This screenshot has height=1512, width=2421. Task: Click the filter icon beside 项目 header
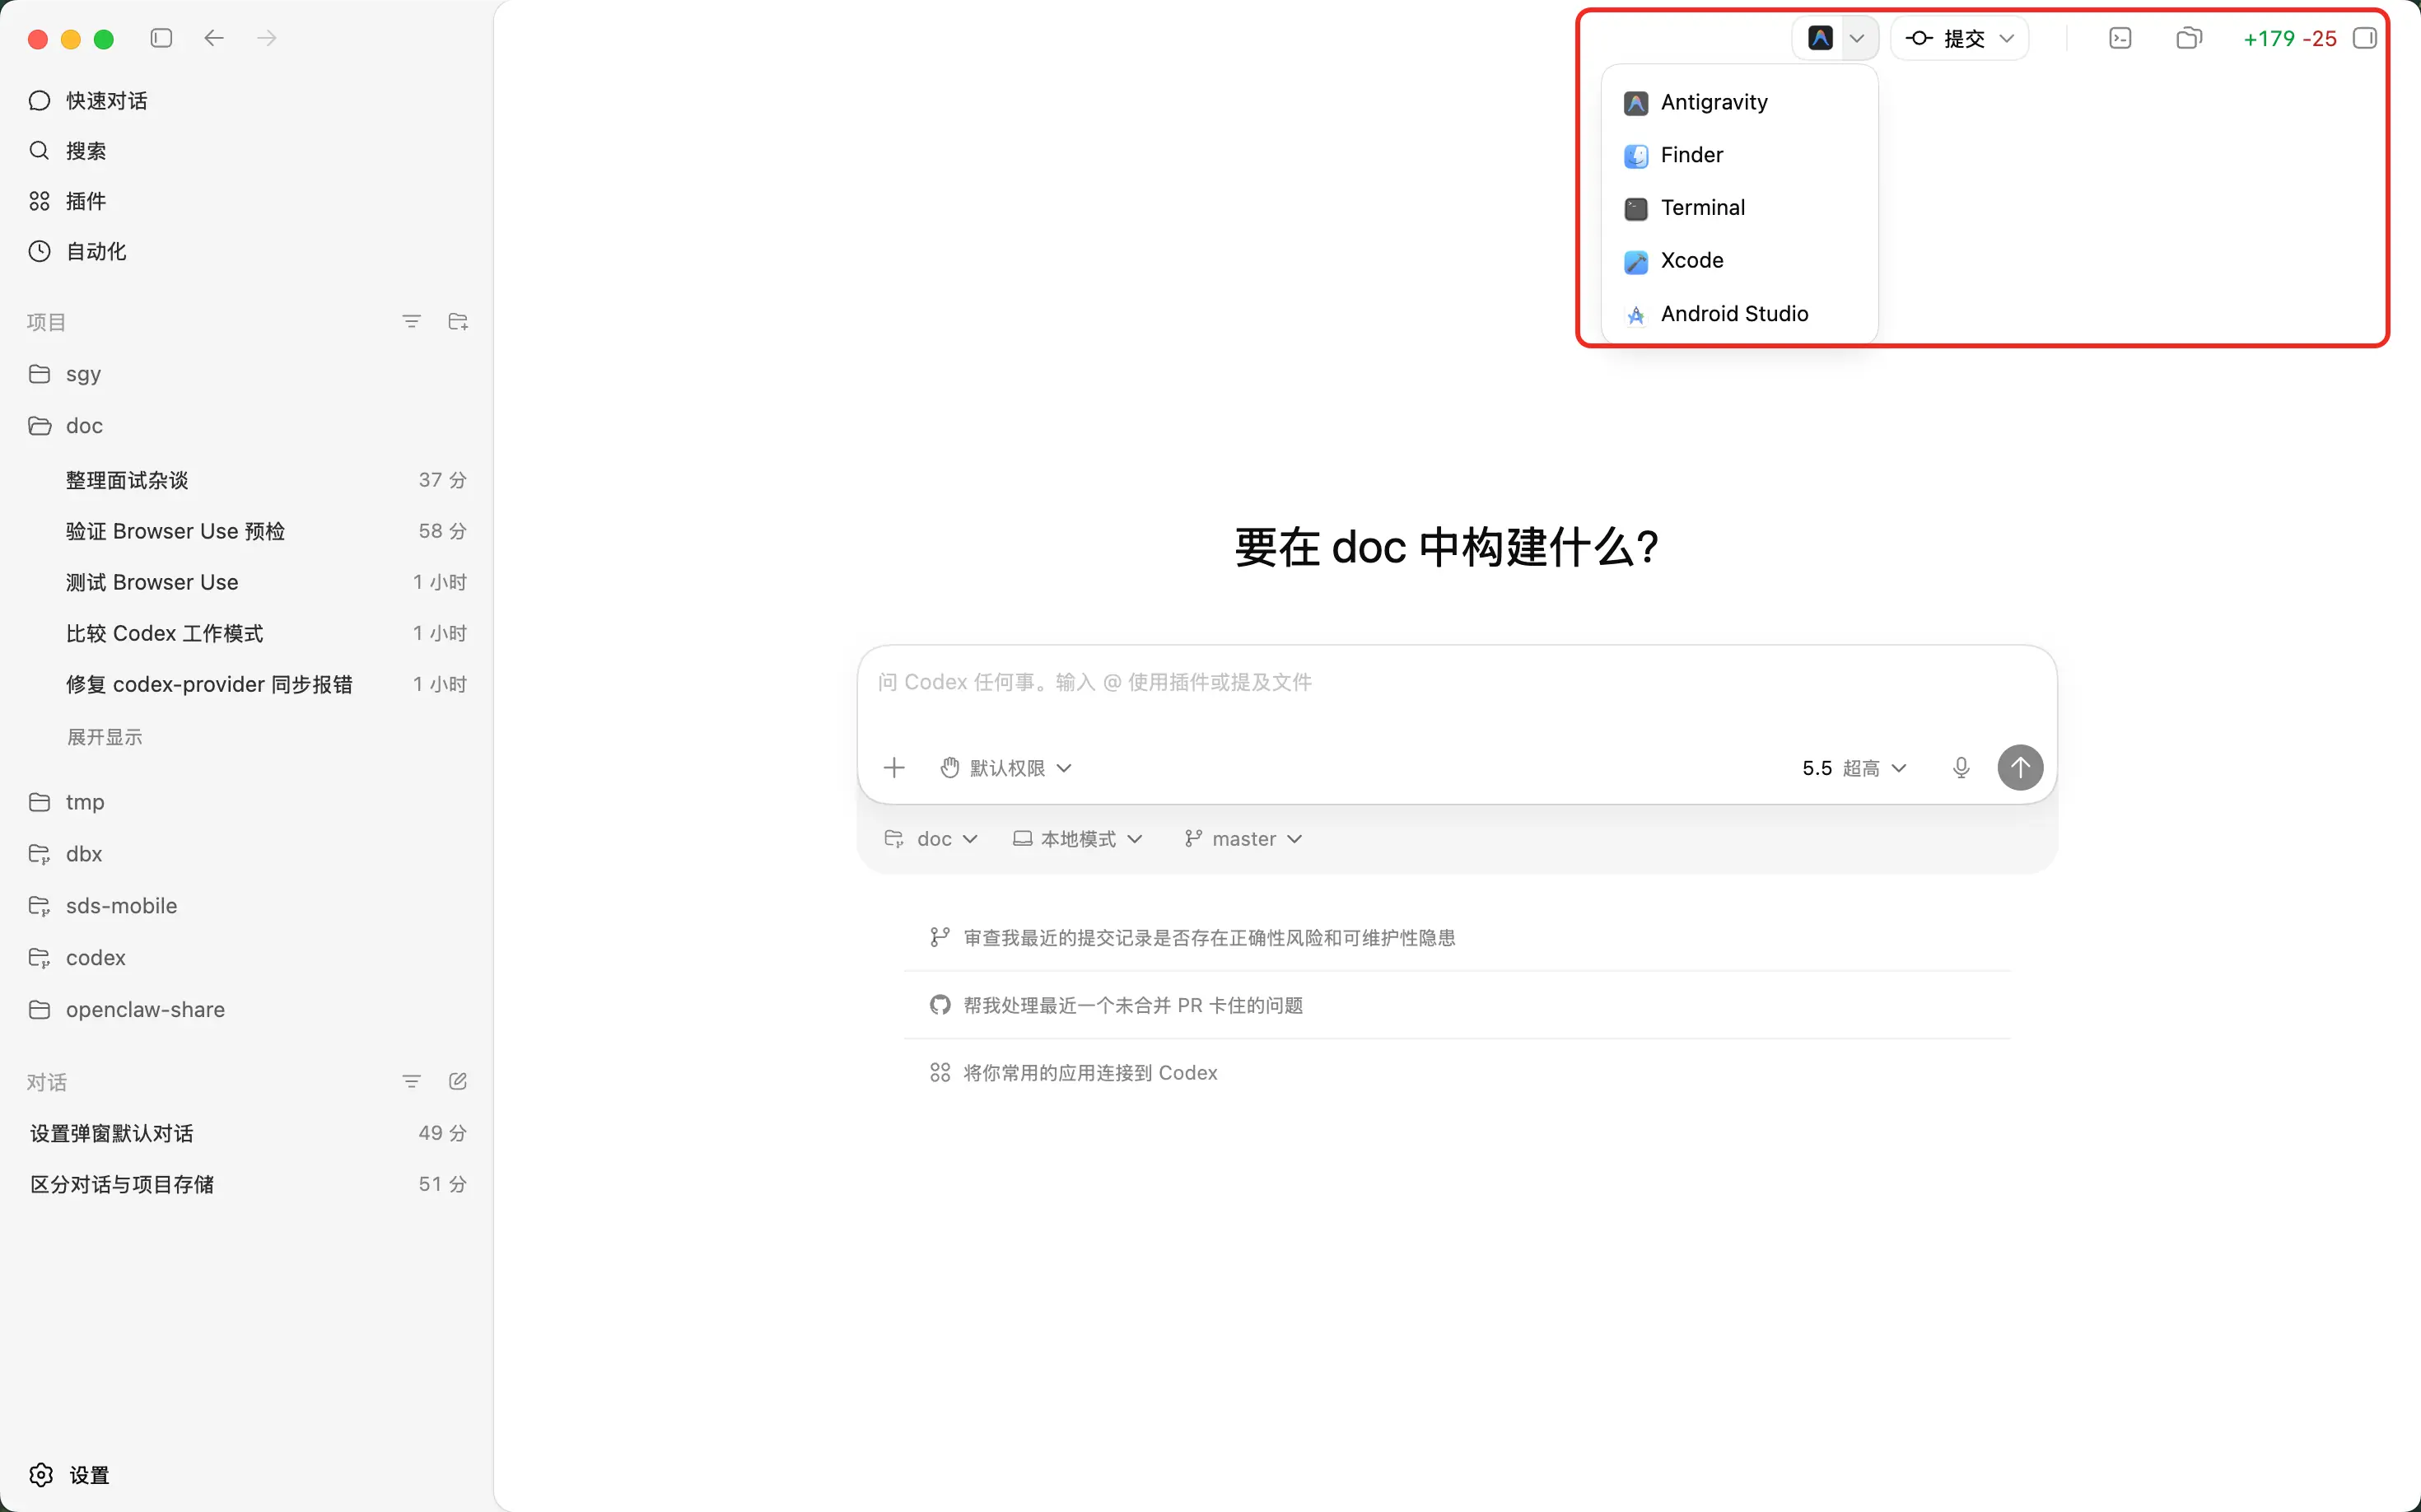coord(411,322)
